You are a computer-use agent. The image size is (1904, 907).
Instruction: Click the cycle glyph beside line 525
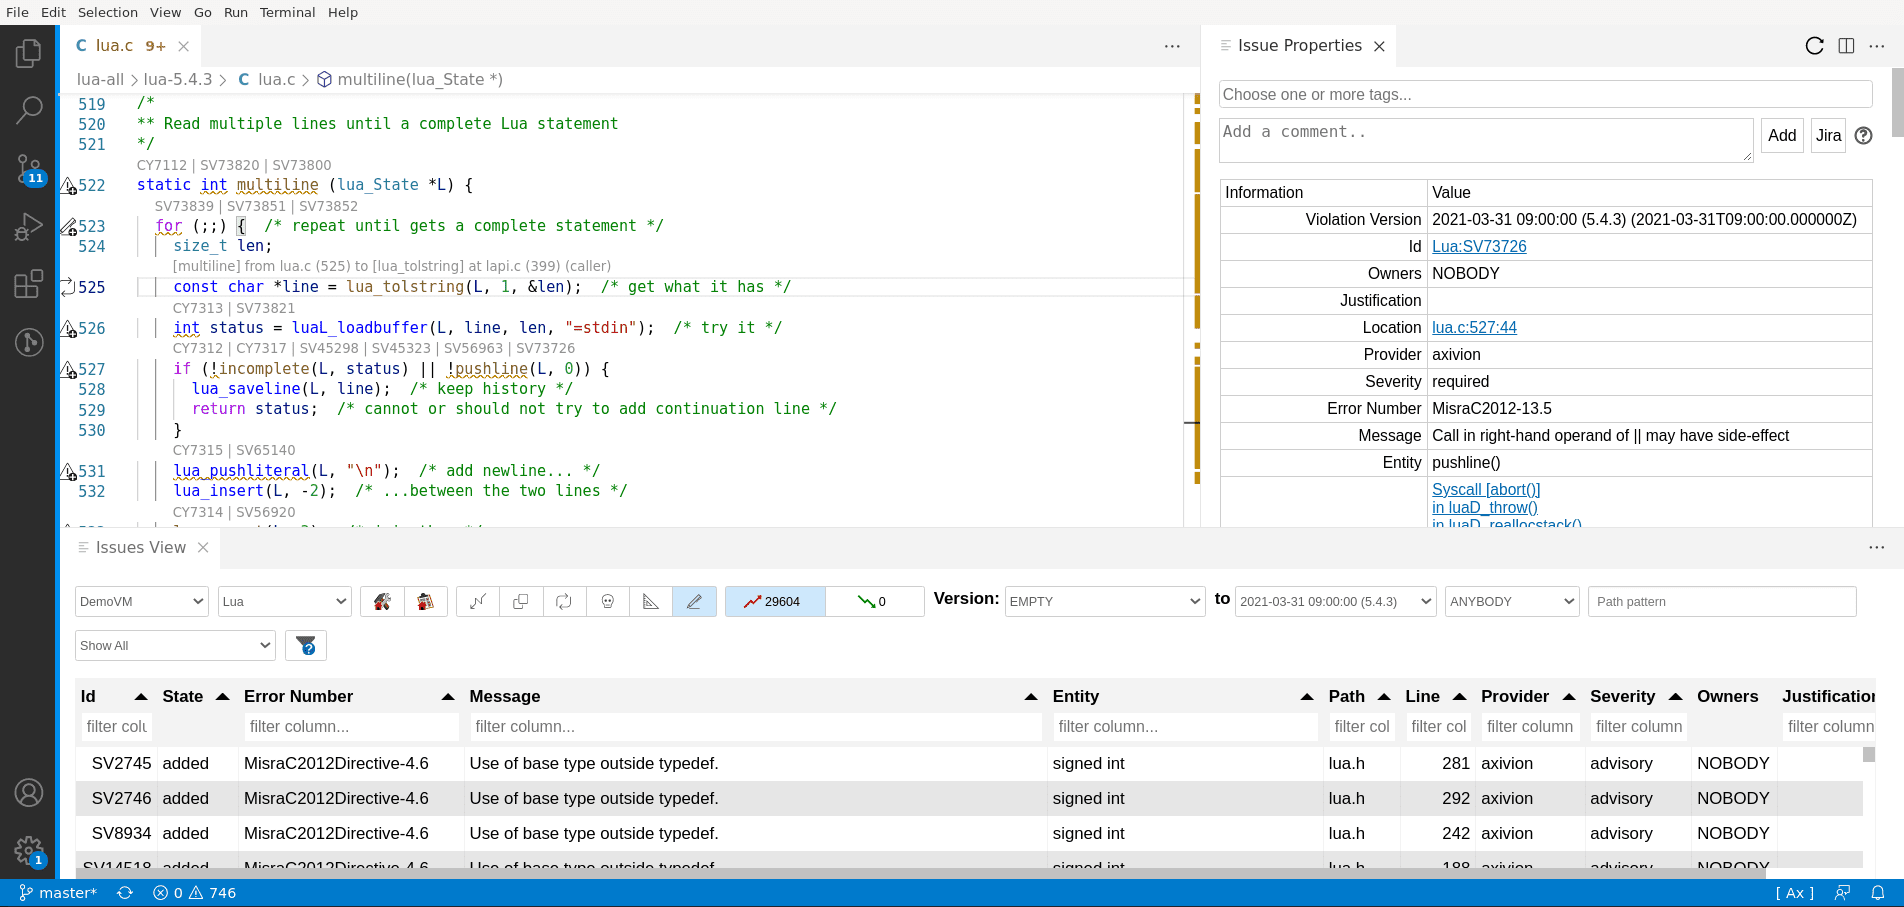[x=68, y=288]
